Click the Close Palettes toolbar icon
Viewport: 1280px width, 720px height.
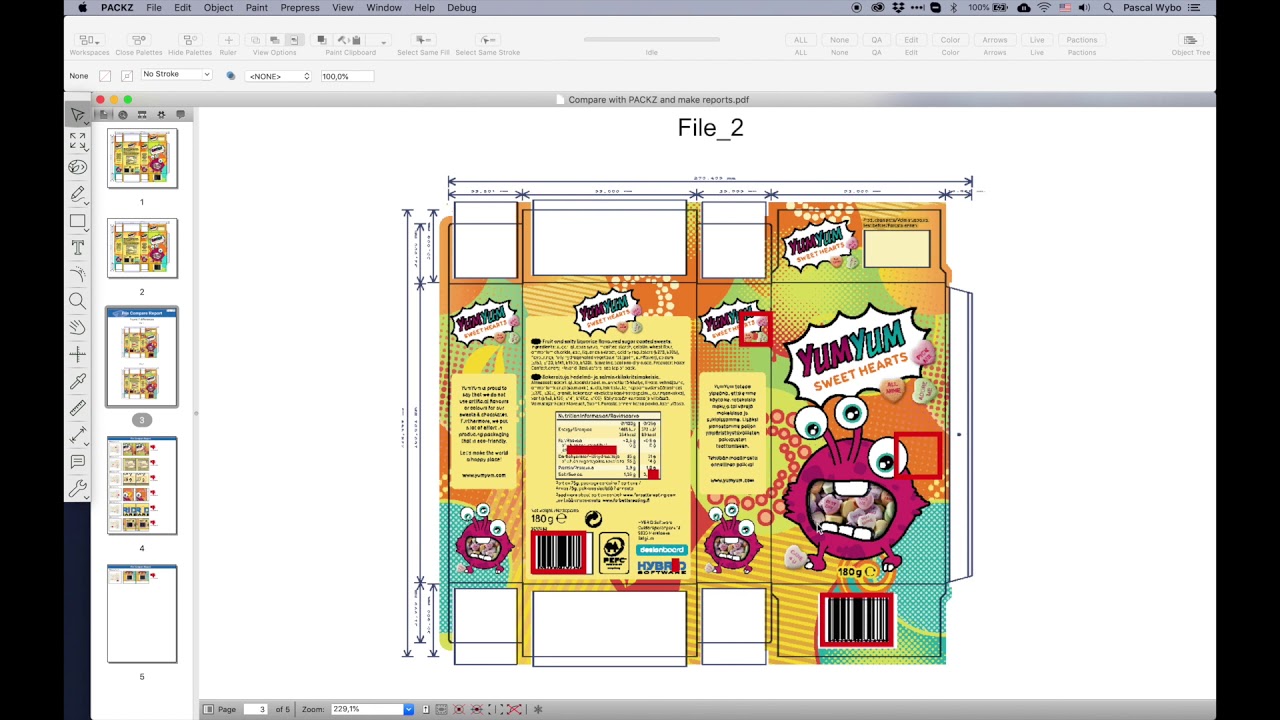click(x=139, y=40)
